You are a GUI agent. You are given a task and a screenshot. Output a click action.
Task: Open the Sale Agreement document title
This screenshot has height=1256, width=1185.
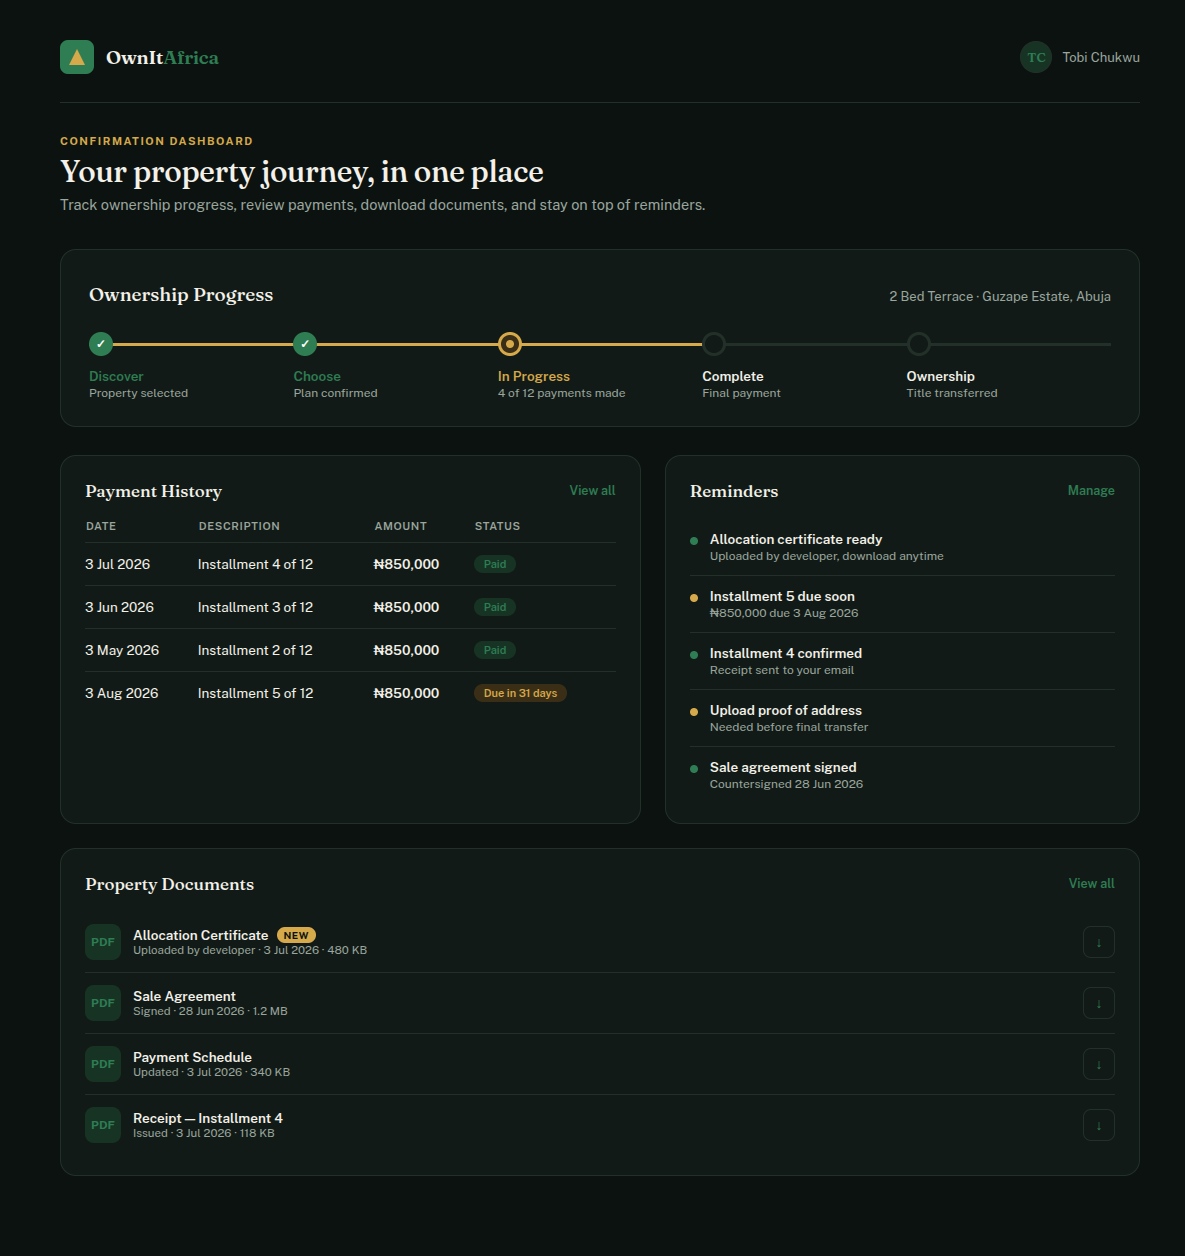184,996
